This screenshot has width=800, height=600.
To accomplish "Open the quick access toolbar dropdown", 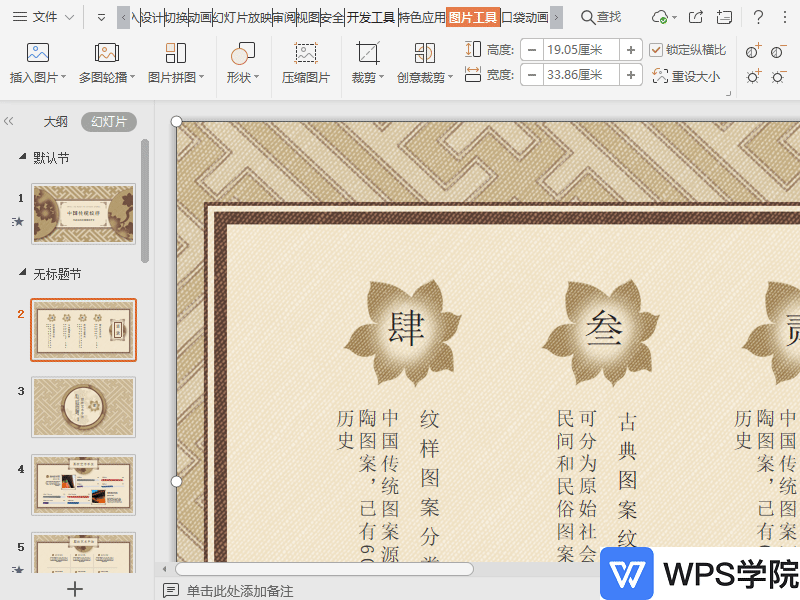I will pos(101,18).
